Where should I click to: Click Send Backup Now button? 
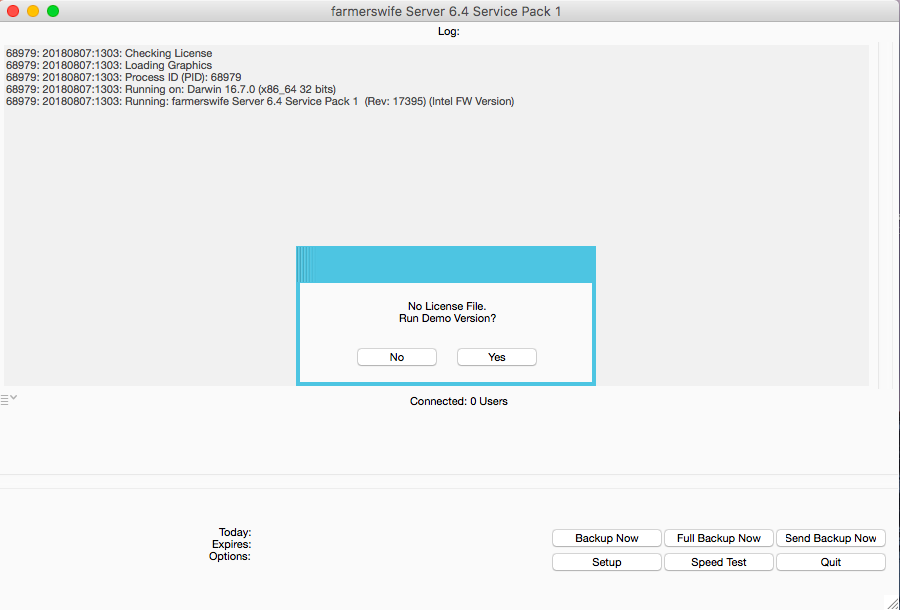pos(831,538)
